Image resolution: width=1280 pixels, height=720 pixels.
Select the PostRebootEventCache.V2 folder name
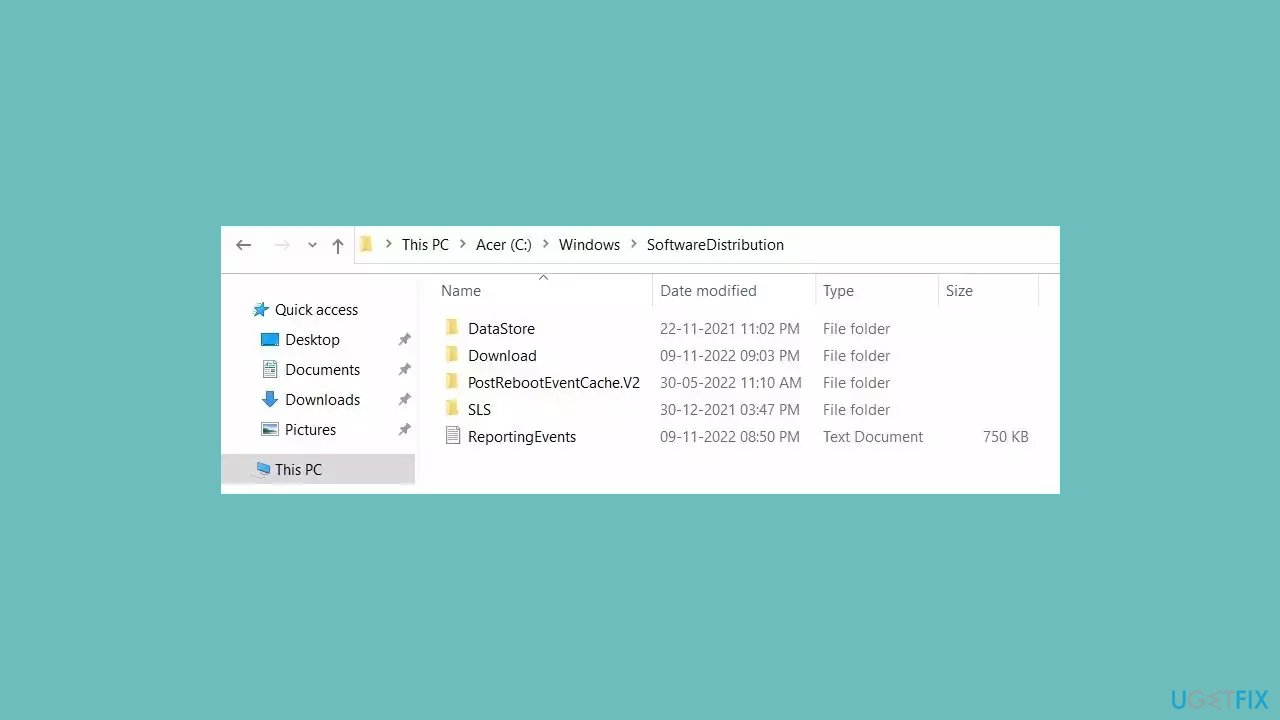554,383
